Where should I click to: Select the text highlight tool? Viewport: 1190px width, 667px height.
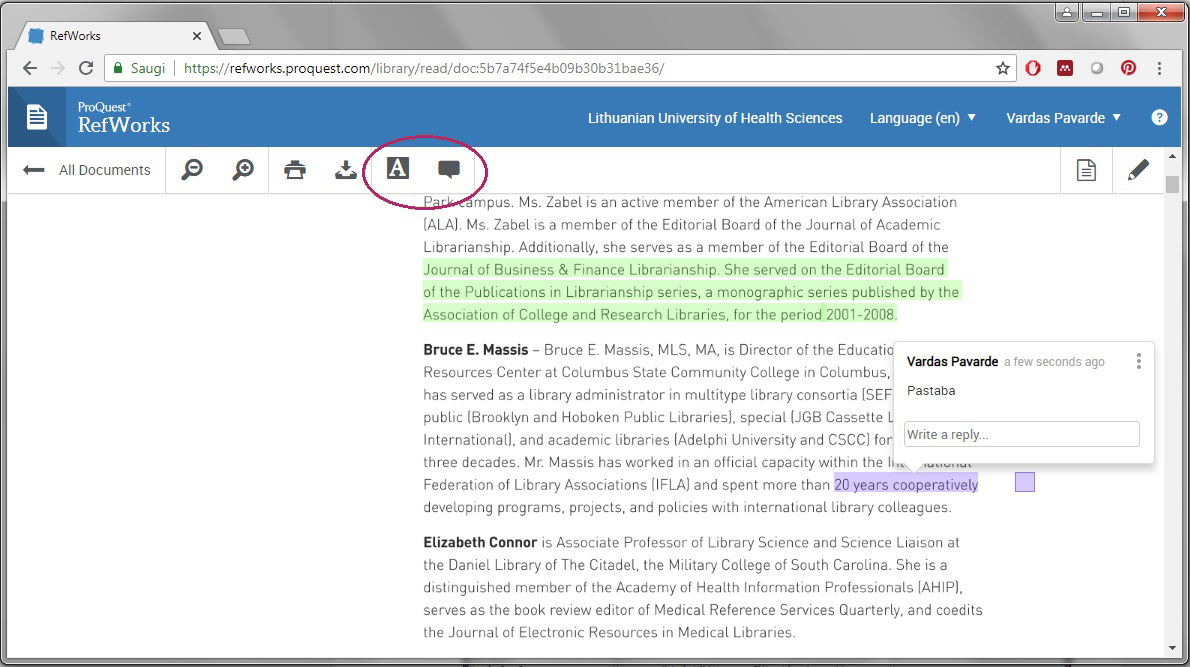pyautogui.click(x=398, y=169)
